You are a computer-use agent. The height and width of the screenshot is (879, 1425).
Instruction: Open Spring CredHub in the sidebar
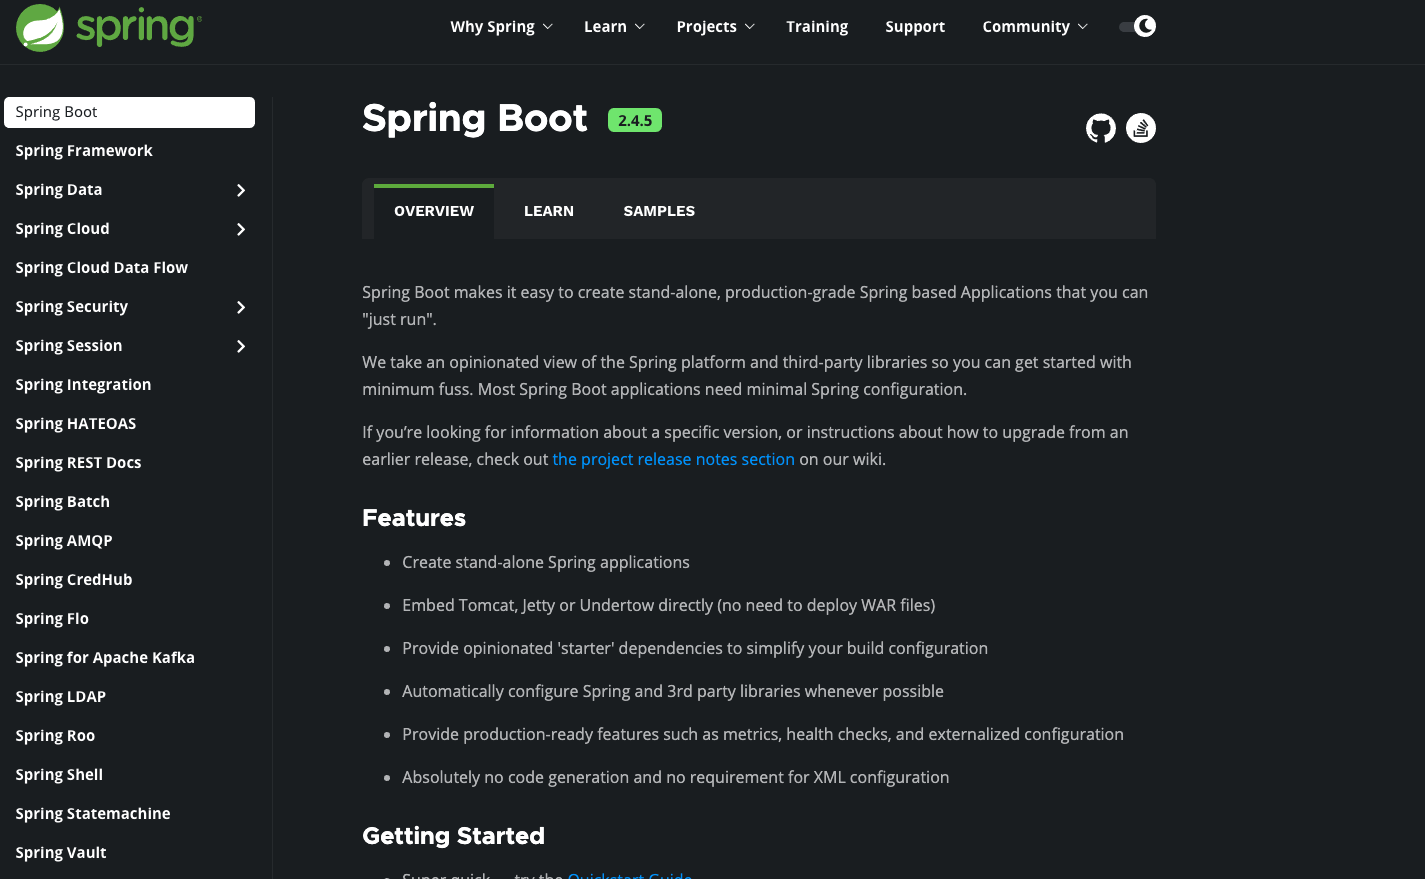pos(74,580)
